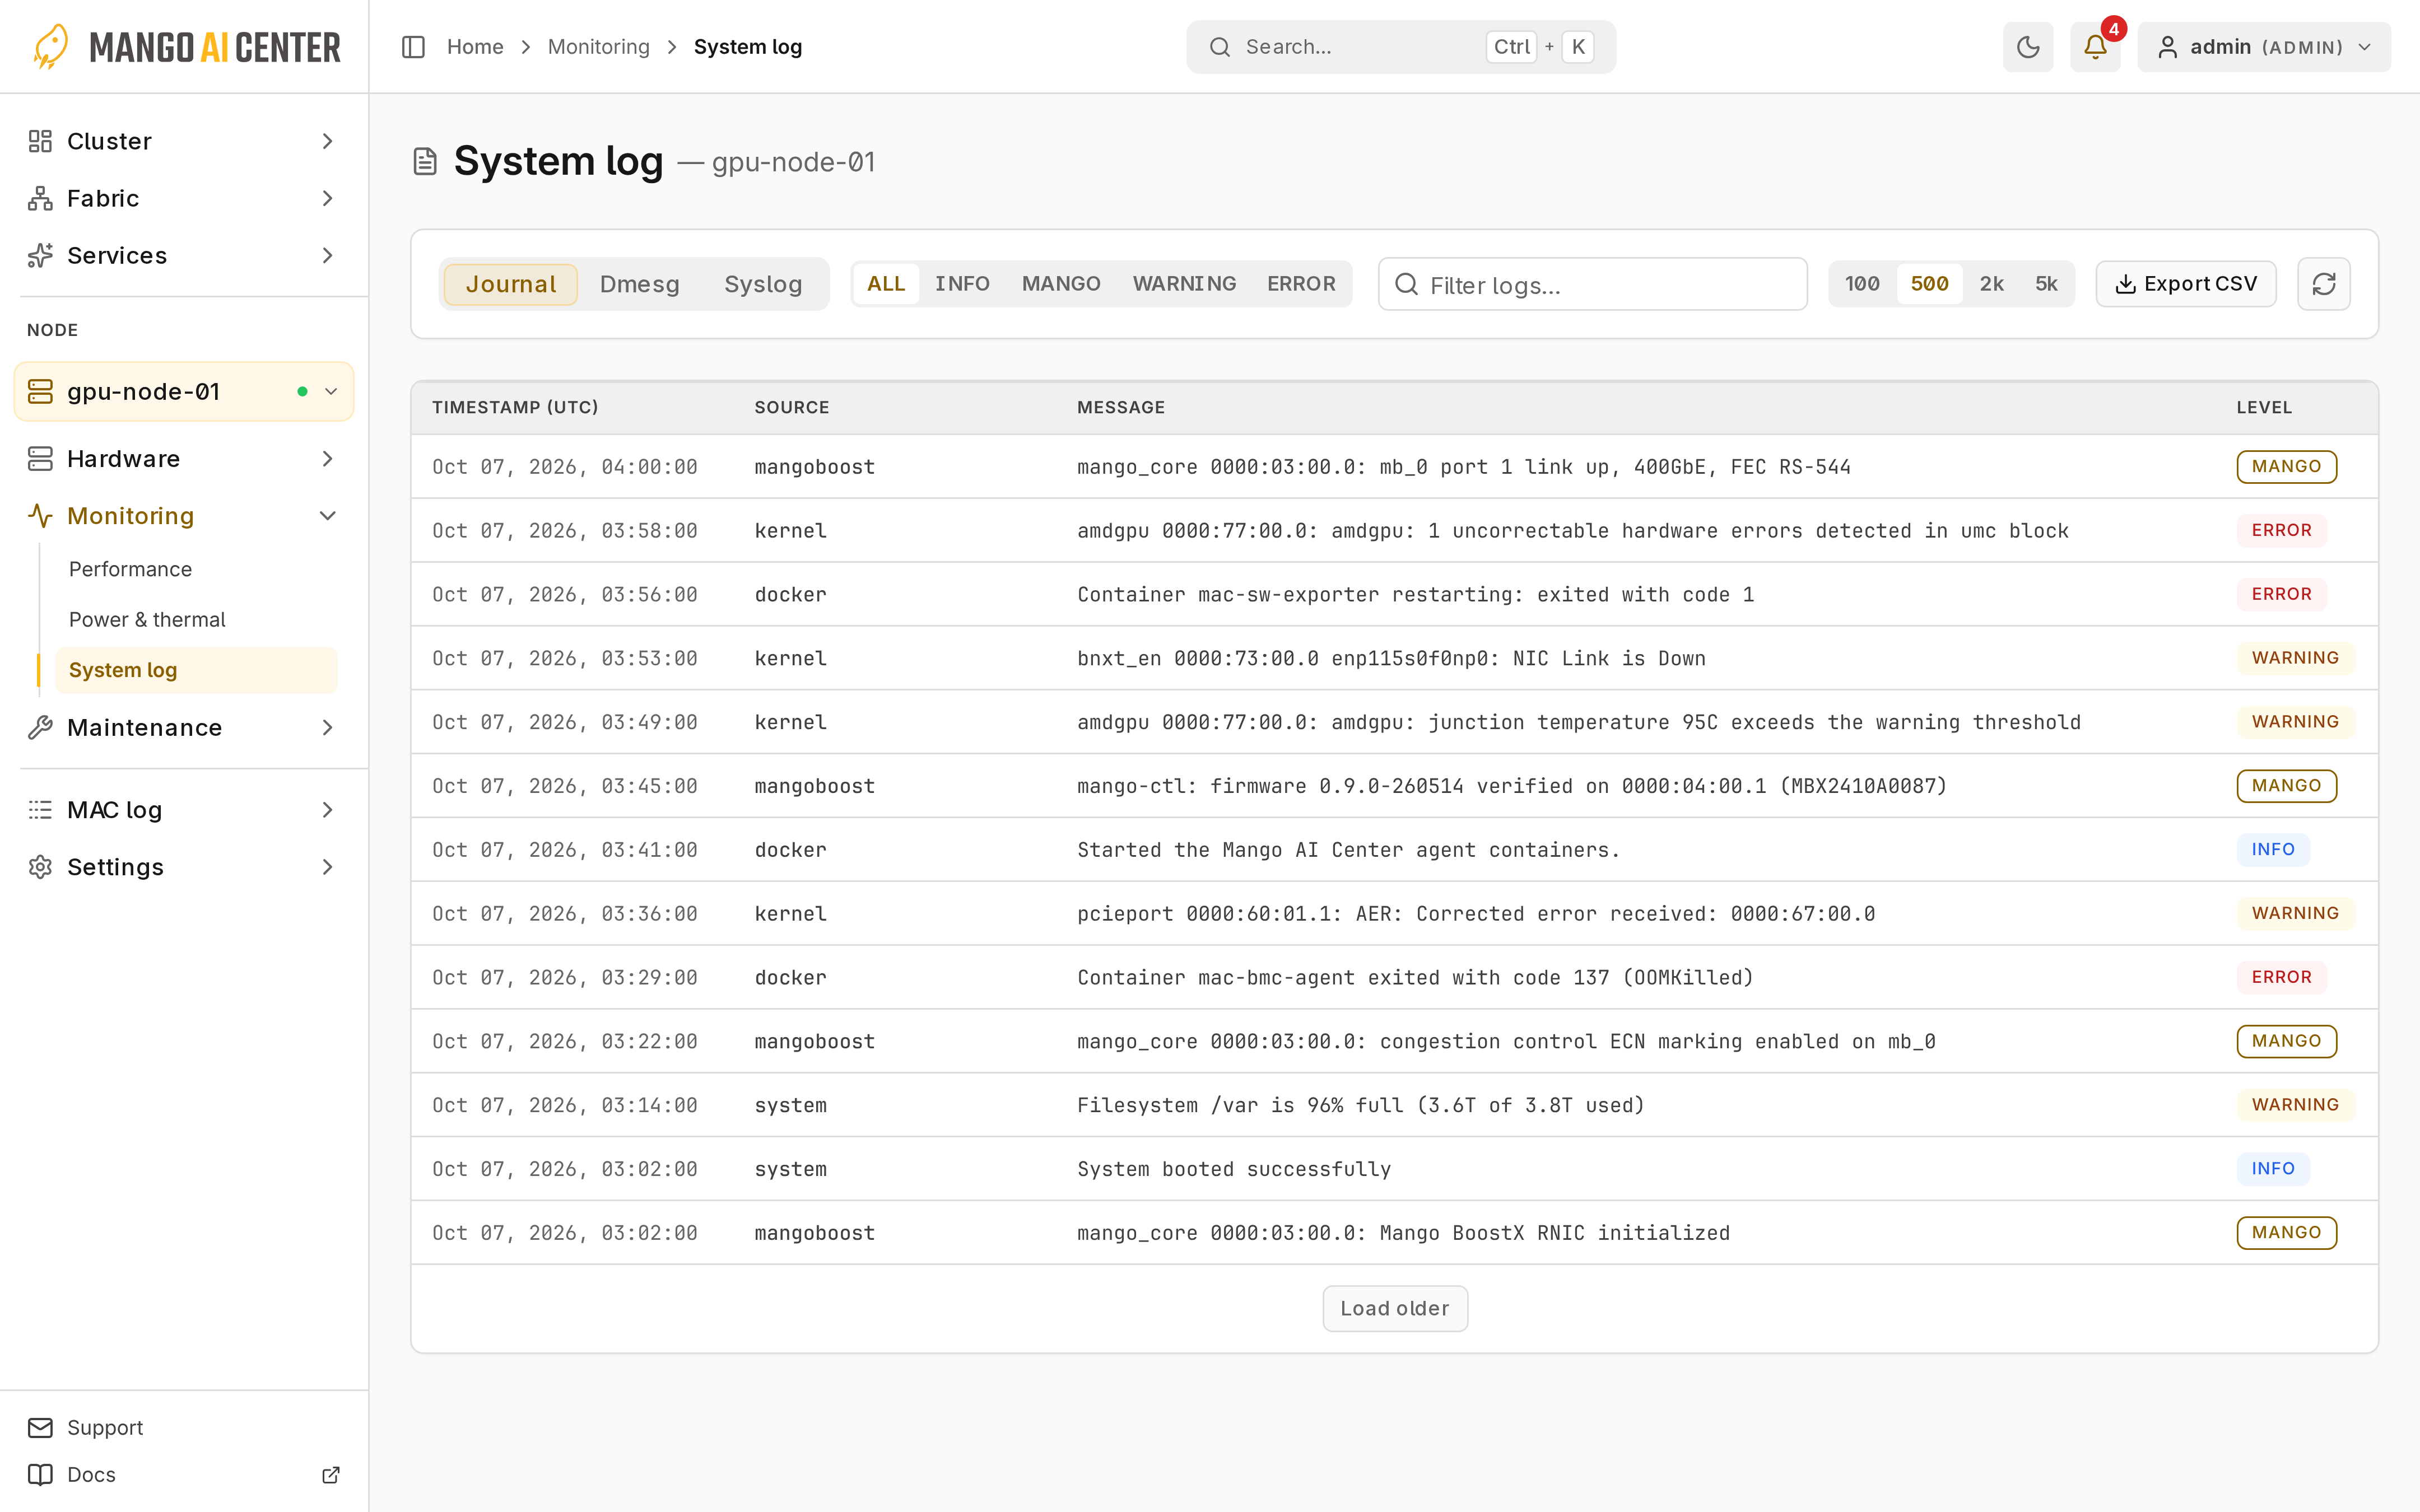This screenshot has width=2420, height=1512.
Task: Click the Timestamp (UTC) column header
Action: point(515,407)
